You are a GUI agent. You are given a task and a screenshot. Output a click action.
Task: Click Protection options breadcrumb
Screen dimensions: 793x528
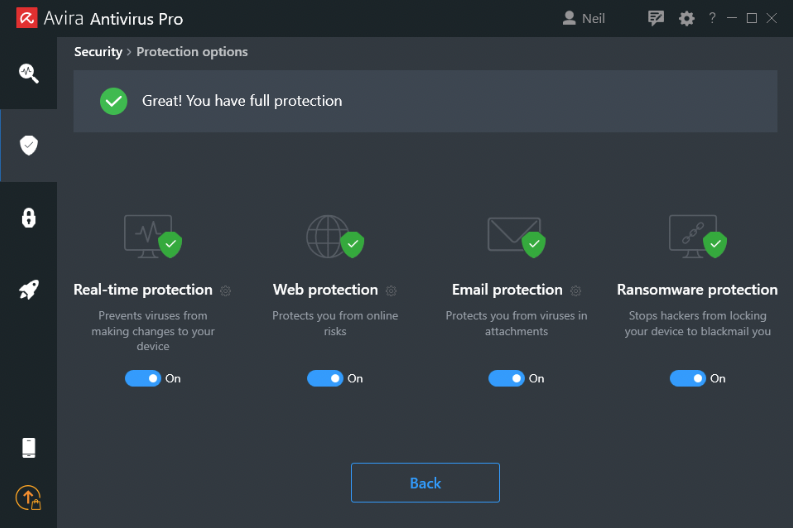192,52
